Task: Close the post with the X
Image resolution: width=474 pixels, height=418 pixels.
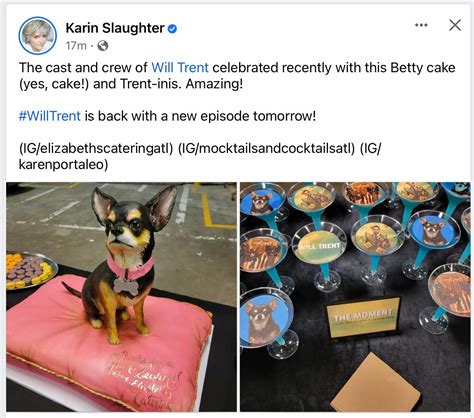Action: point(455,25)
